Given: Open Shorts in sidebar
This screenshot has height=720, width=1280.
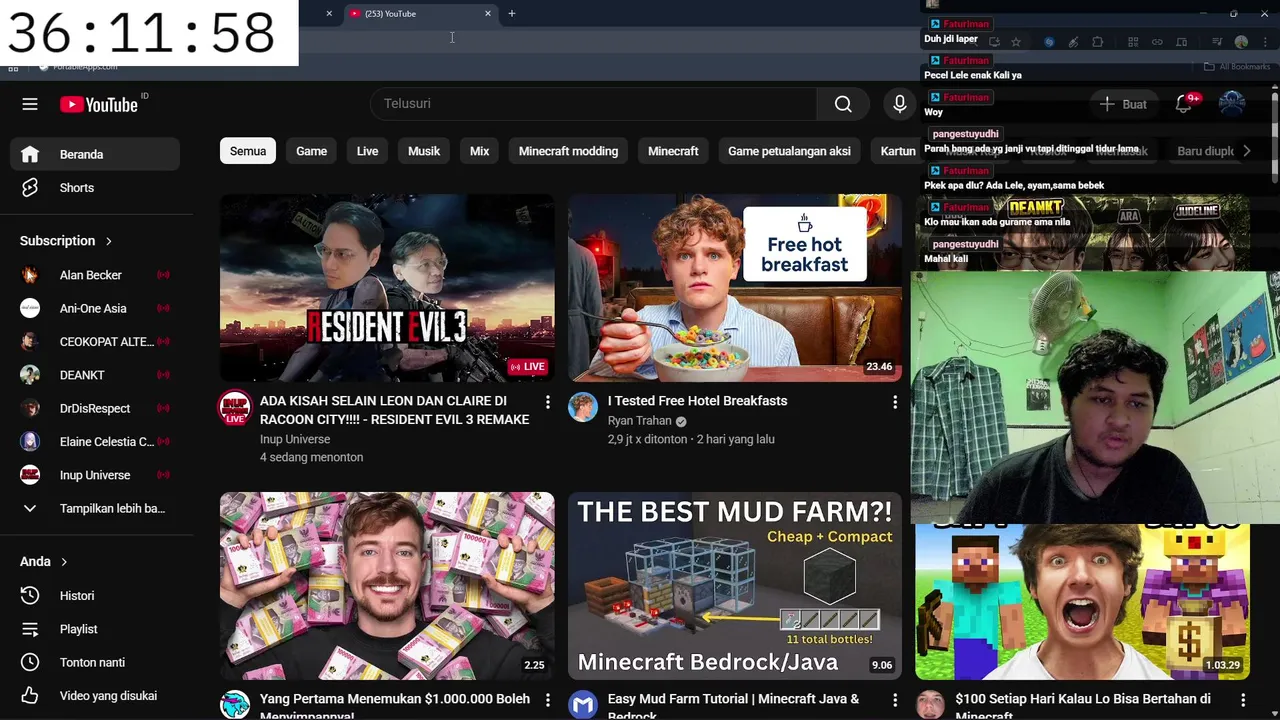Looking at the screenshot, I should pos(95,188).
